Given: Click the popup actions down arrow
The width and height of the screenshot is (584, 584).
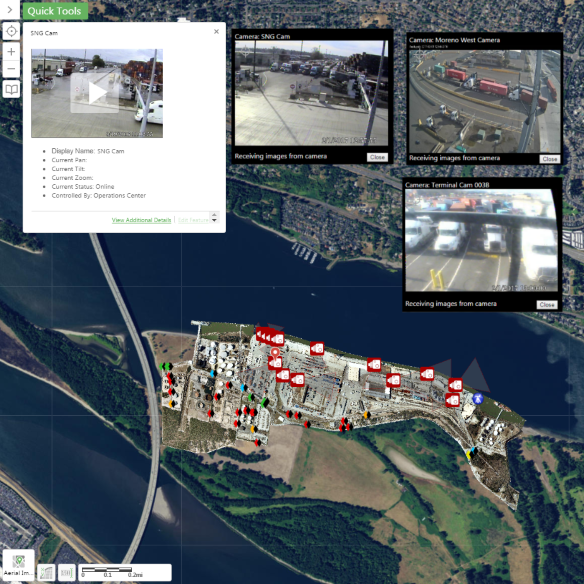Looking at the screenshot, I should click(x=214, y=220).
